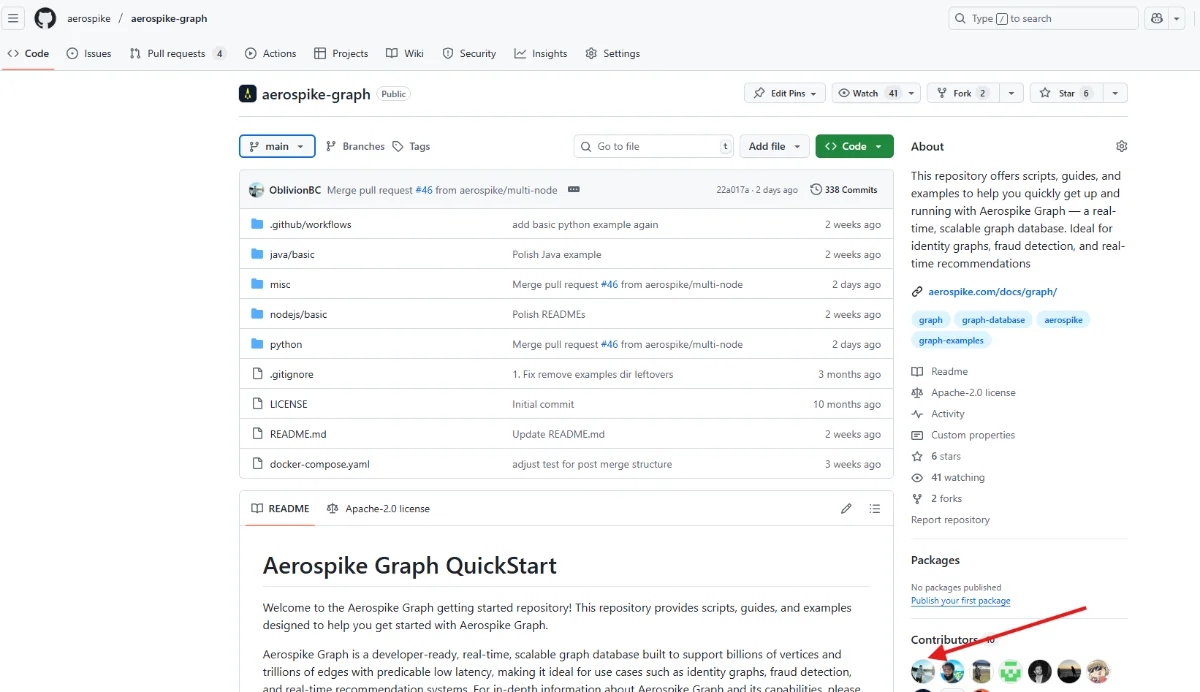Open Publish your first package link
This screenshot has width=1200, height=692.
[x=960, y=601]
